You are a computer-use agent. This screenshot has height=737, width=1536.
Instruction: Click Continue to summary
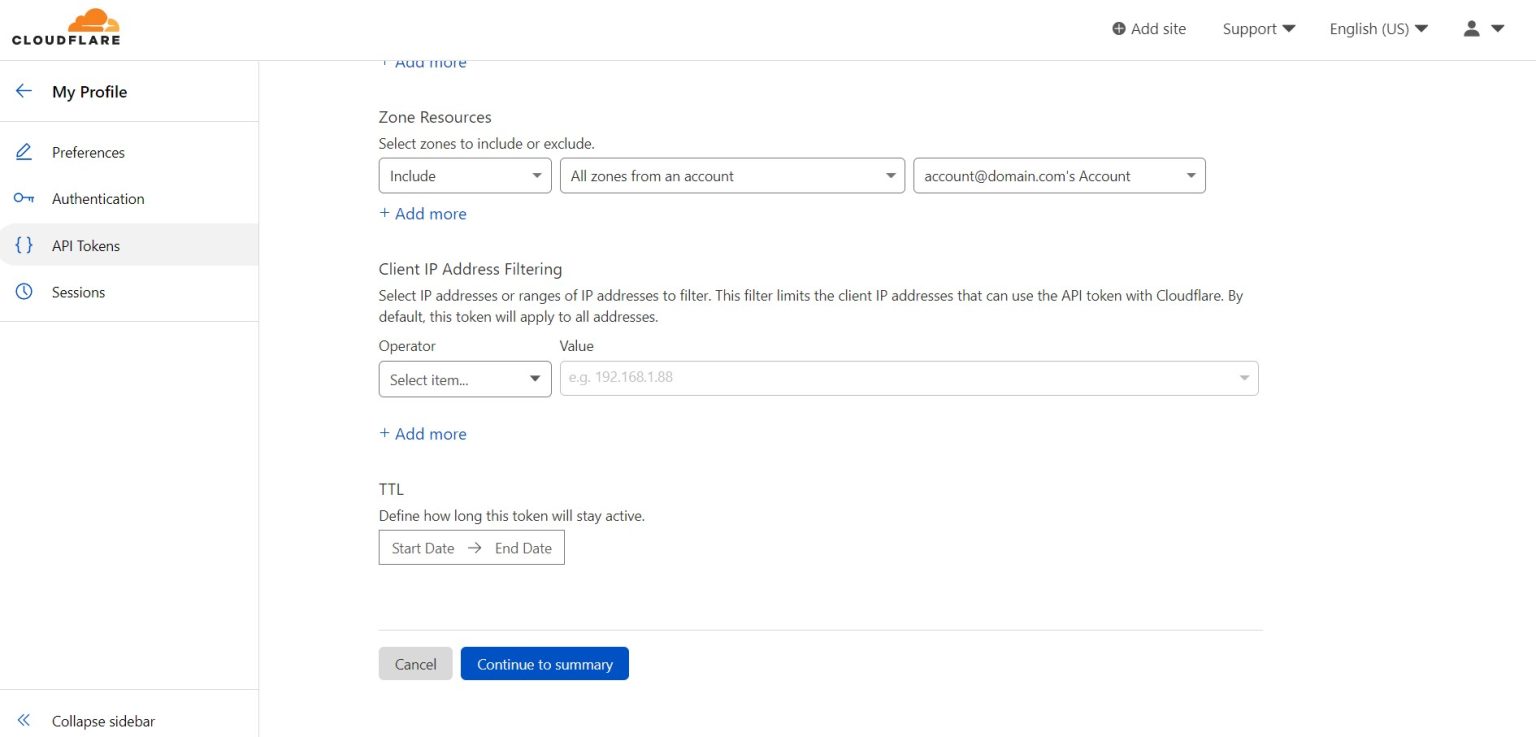click(545, 663)
